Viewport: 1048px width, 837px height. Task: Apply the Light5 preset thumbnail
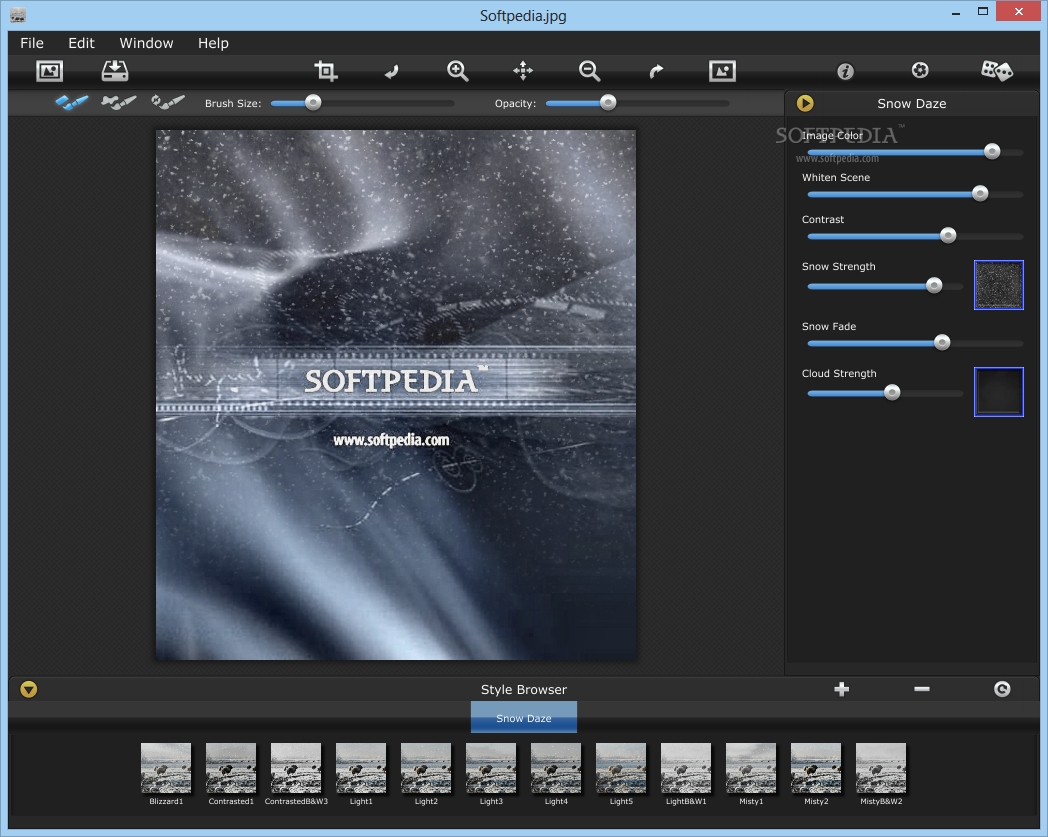pyautogui.click(x=621, y=768)
